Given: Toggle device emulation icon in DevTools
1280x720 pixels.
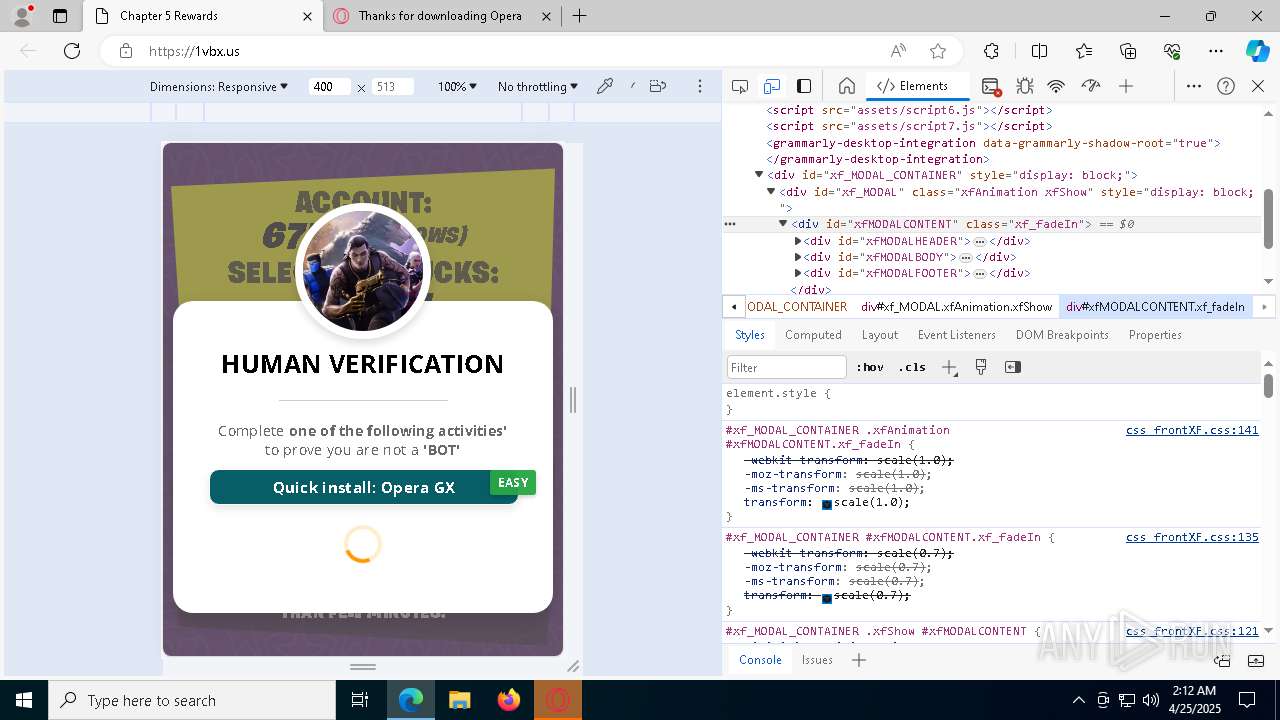Looking at the screenshot, I should [772, 86].
